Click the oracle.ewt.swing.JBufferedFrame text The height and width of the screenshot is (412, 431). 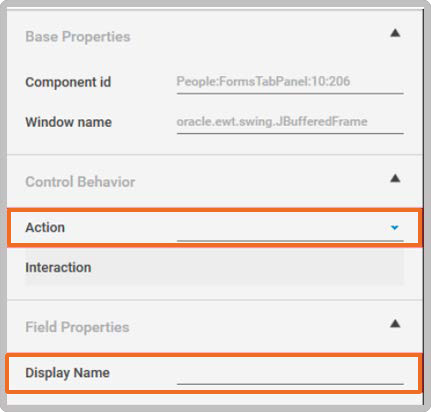coord(272,122)
